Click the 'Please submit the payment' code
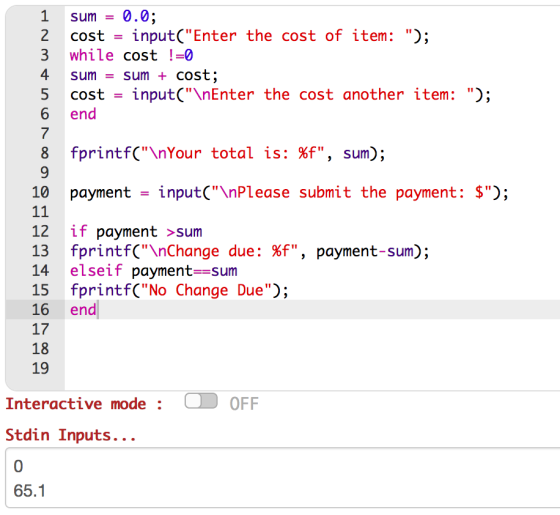The width and height of the screenshot is (560, 515). (x=289, y=192)
